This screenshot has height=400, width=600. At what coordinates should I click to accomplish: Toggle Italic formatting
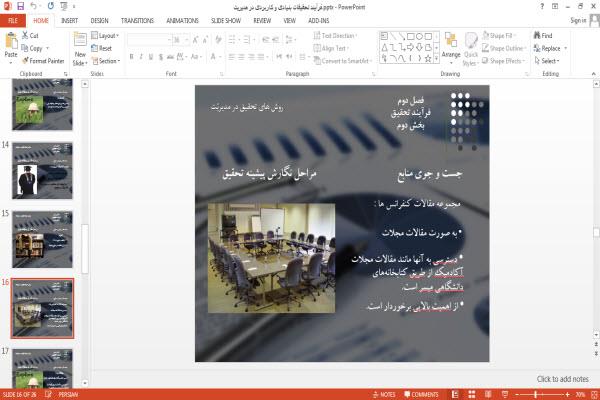pyautogui.click(x=141, y=57)
